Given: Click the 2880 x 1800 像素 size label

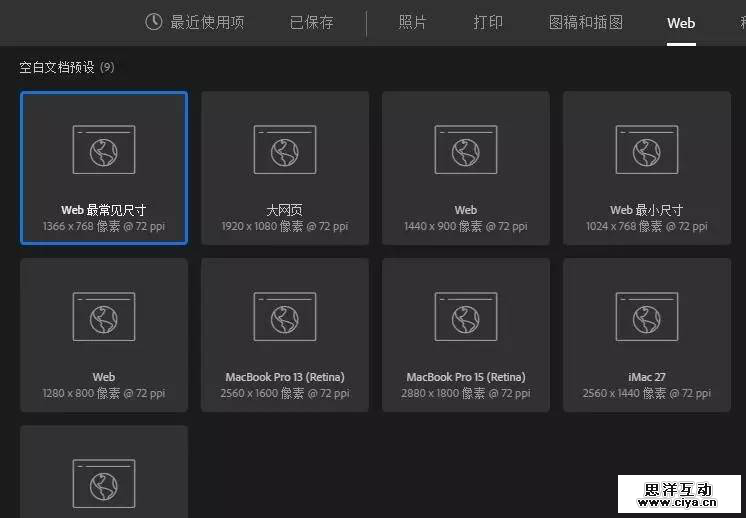Looking at the screenshot, I should [466, 394].
